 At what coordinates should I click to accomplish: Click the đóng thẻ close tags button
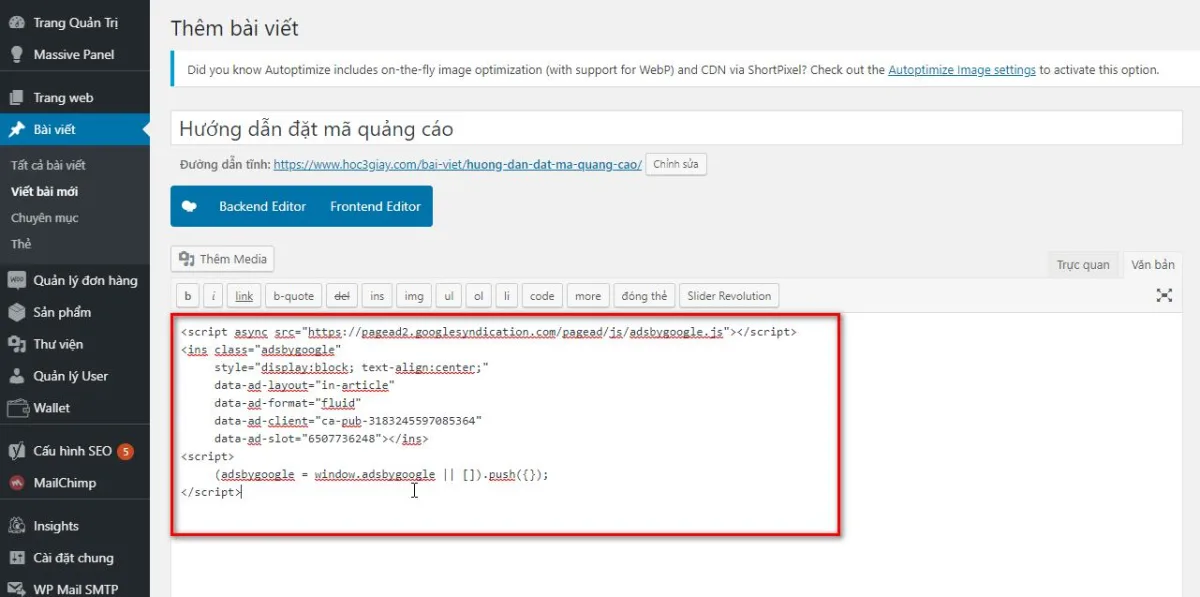[644, 296]
